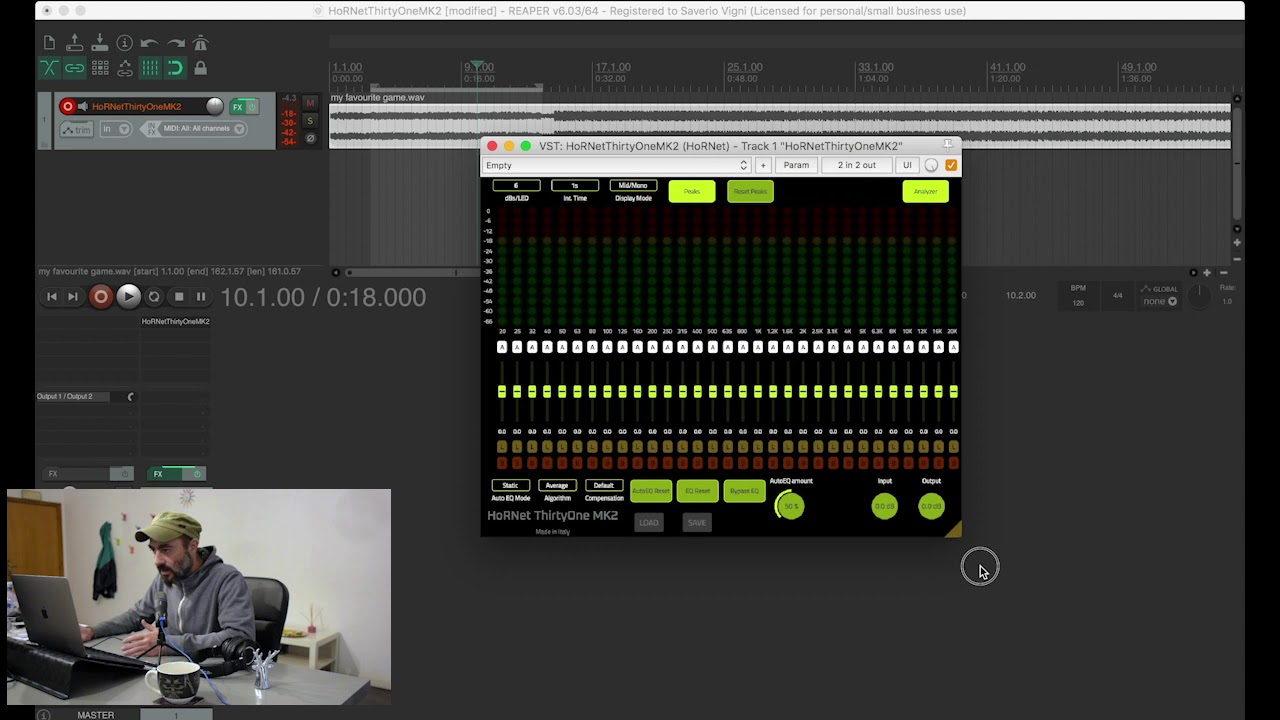The image size is (1280, 720).
Task: Bypass track FX with power icon
Action: (x=252, y=106)
